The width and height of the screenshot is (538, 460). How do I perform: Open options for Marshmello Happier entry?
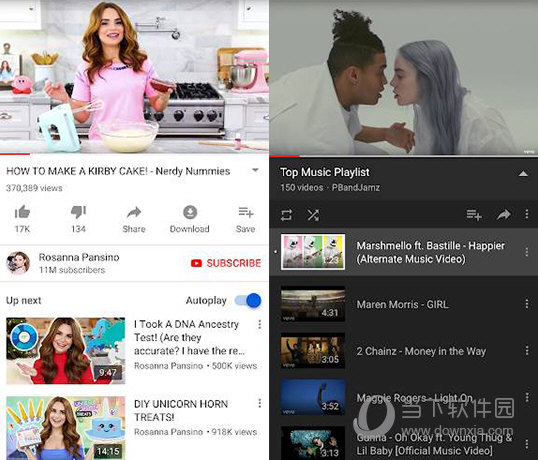[527, 252]
